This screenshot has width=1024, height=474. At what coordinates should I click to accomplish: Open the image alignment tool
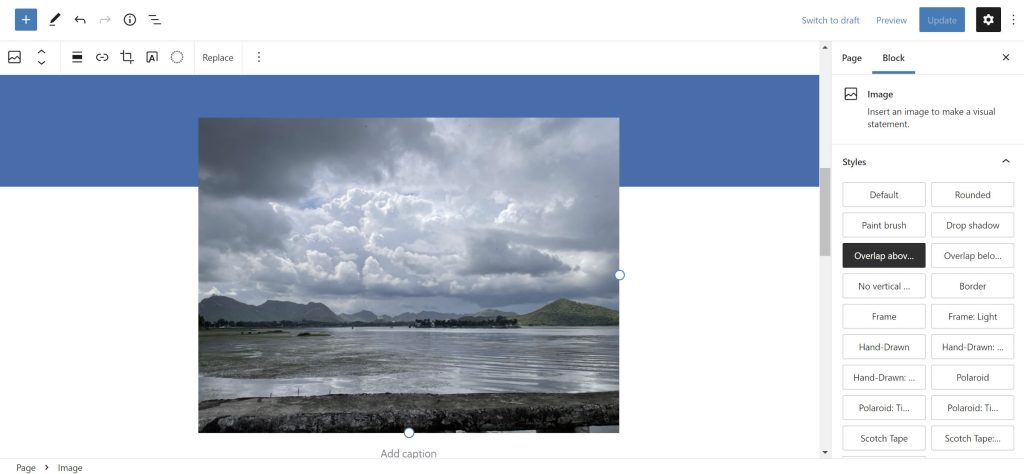(x=77, y=58)
